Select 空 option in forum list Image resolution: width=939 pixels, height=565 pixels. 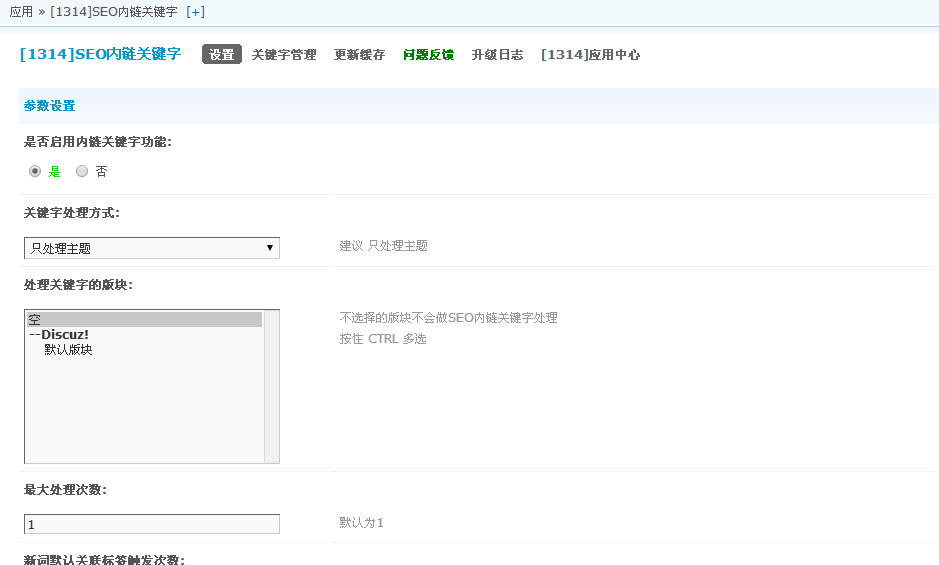tap(144, 319)
